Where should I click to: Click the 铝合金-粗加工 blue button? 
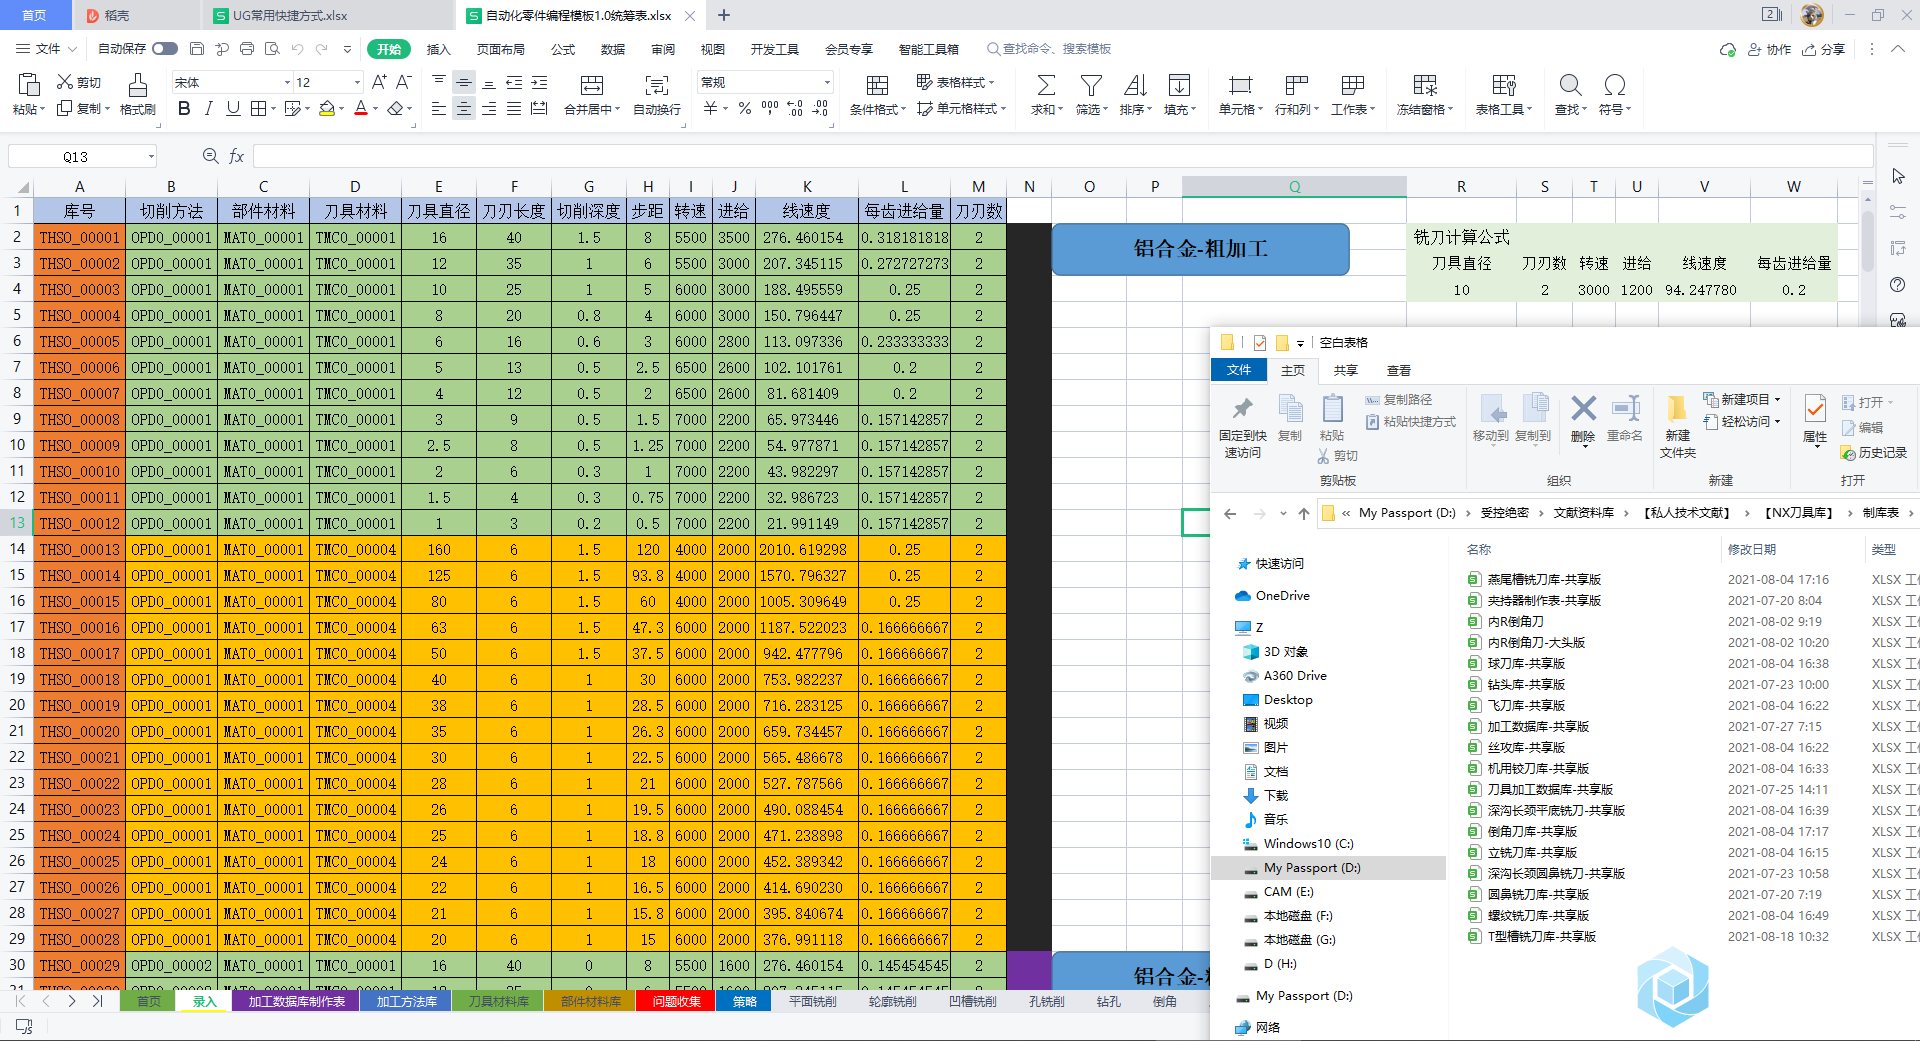[1200, 249]
